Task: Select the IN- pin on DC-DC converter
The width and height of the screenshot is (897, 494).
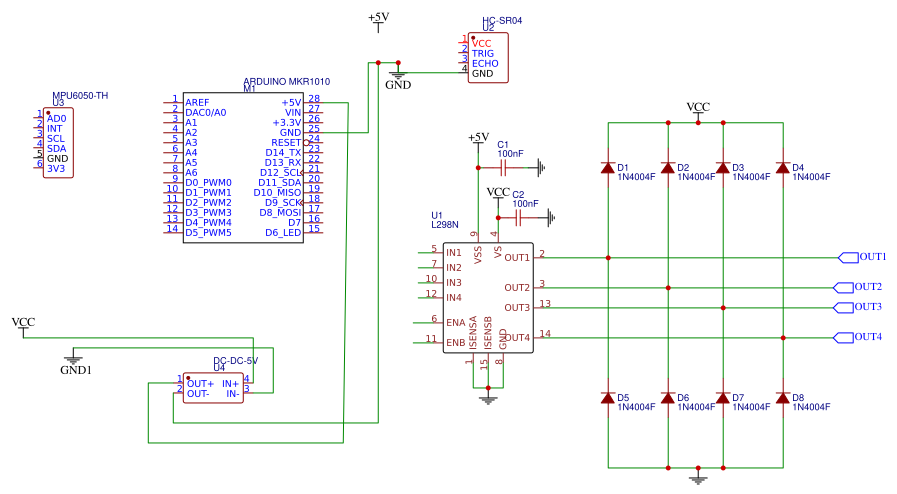Action: 232,394
